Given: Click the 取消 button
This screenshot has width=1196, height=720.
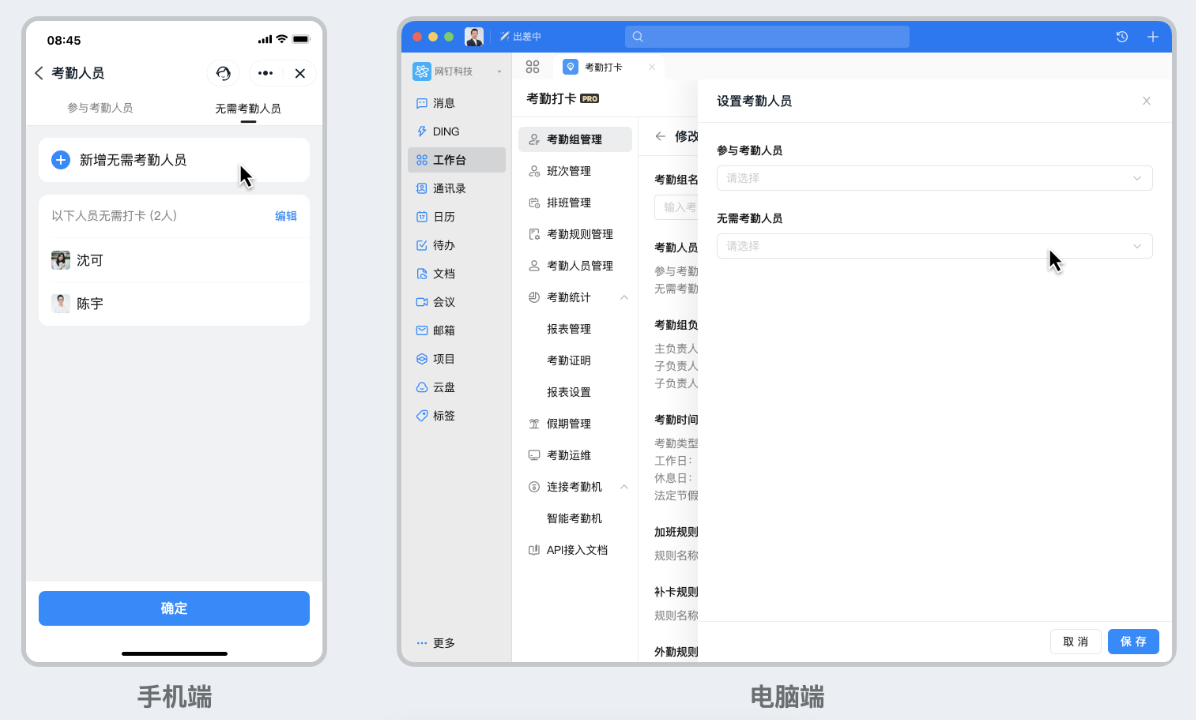Looking at the screenshot, I should (x=1075, y=641).
